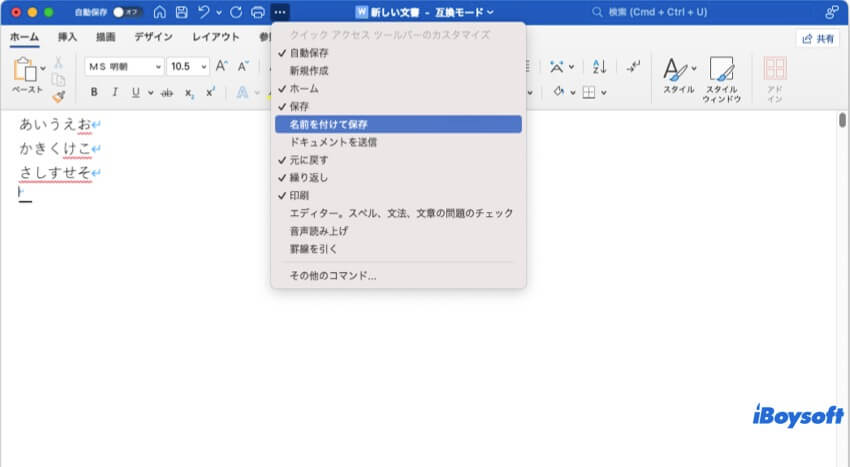The height and width of the screenshot is (467, 850).
Task: Expand the Undo history dropdown arrow
Action: coord(219,12)
